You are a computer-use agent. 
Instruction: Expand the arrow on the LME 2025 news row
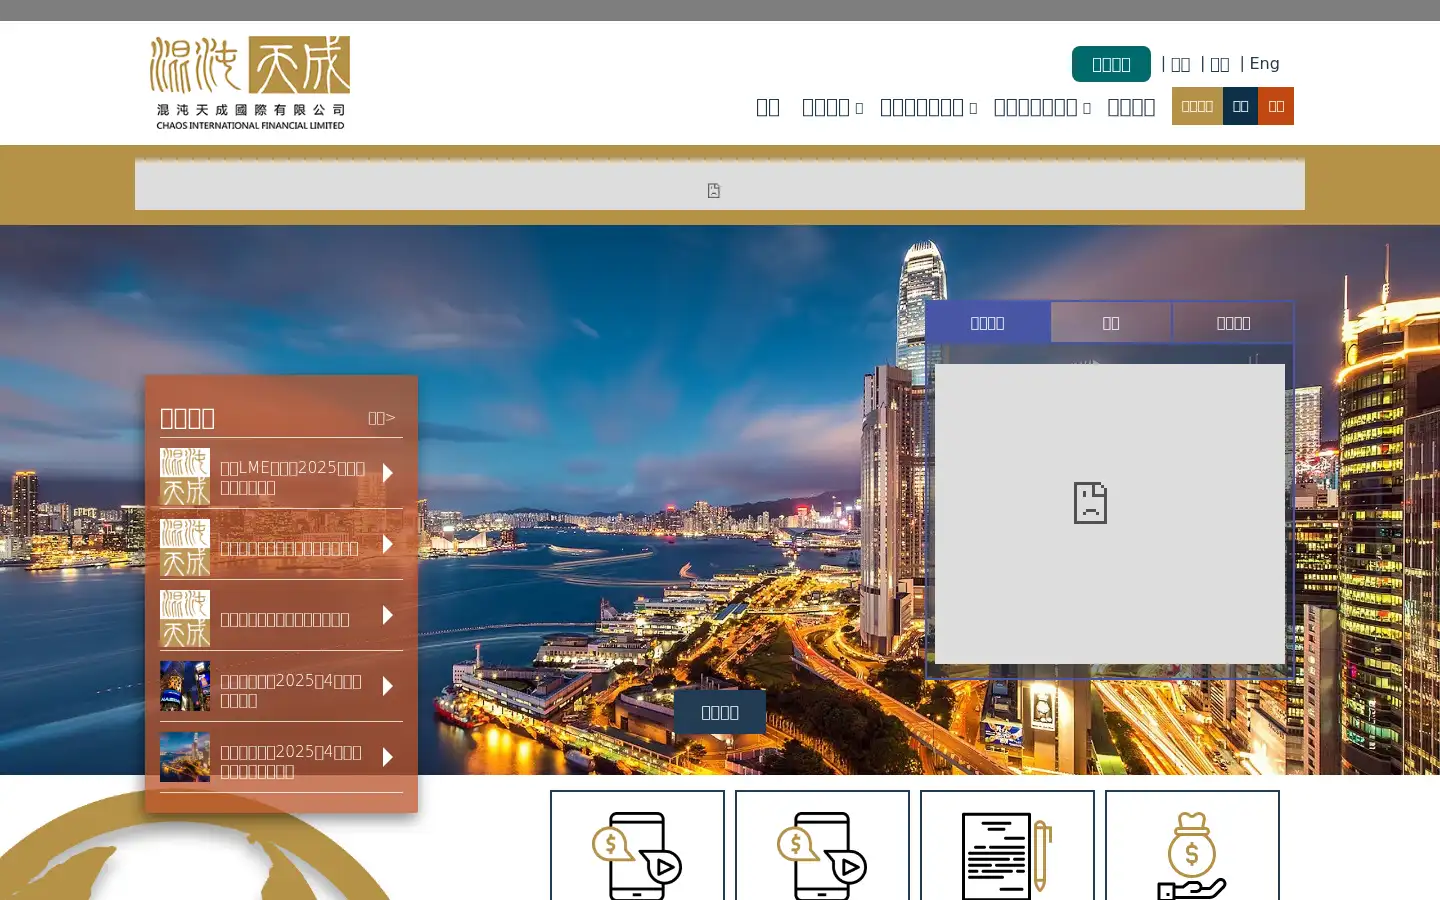tap(388, 473)
